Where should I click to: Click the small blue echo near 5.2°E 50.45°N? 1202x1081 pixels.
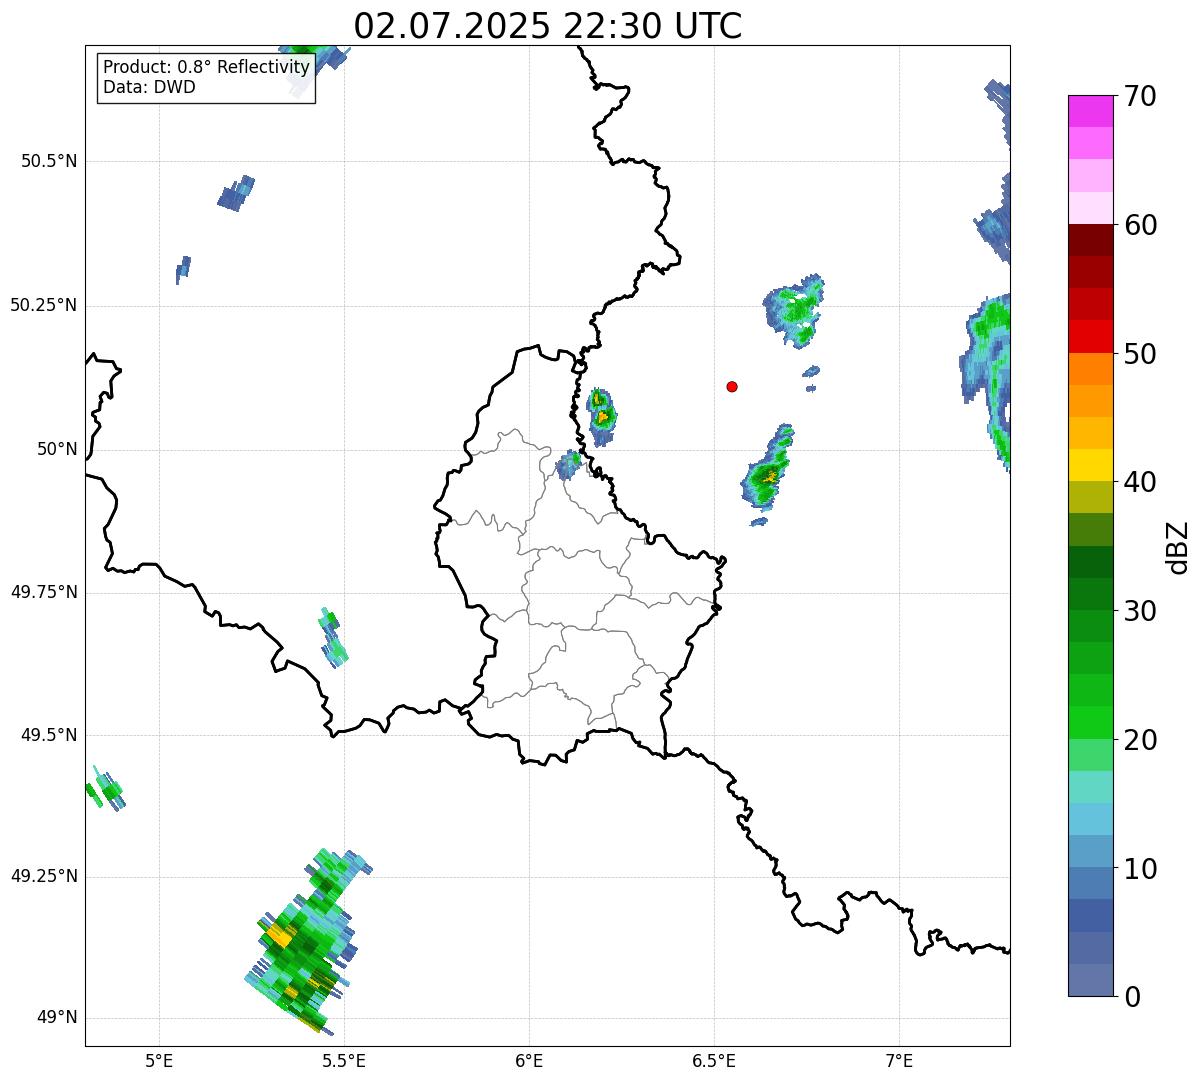click(x=236, y=193)
